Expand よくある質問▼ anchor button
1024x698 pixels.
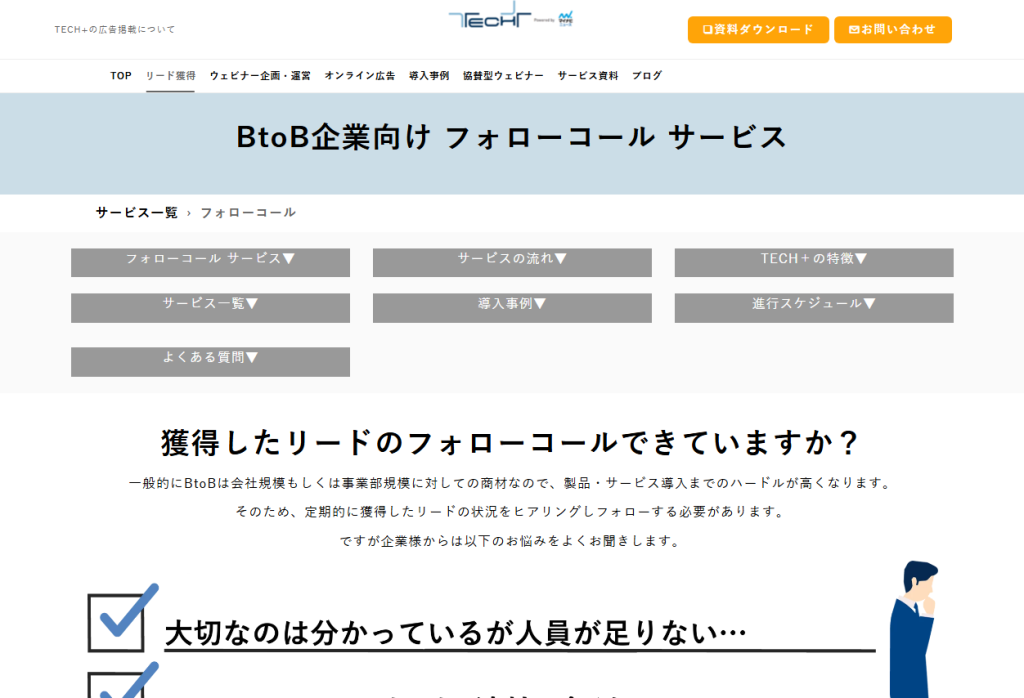tap(210, 361)
